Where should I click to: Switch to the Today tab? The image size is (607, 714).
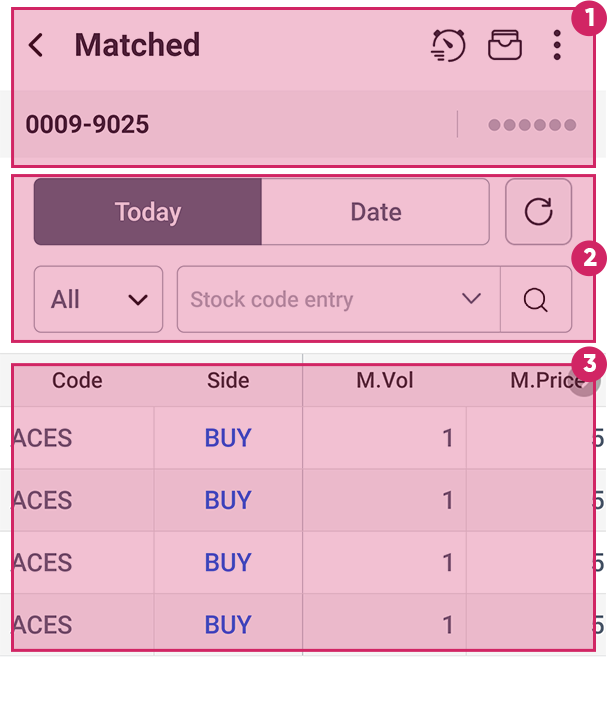click(x=148, y=212)
